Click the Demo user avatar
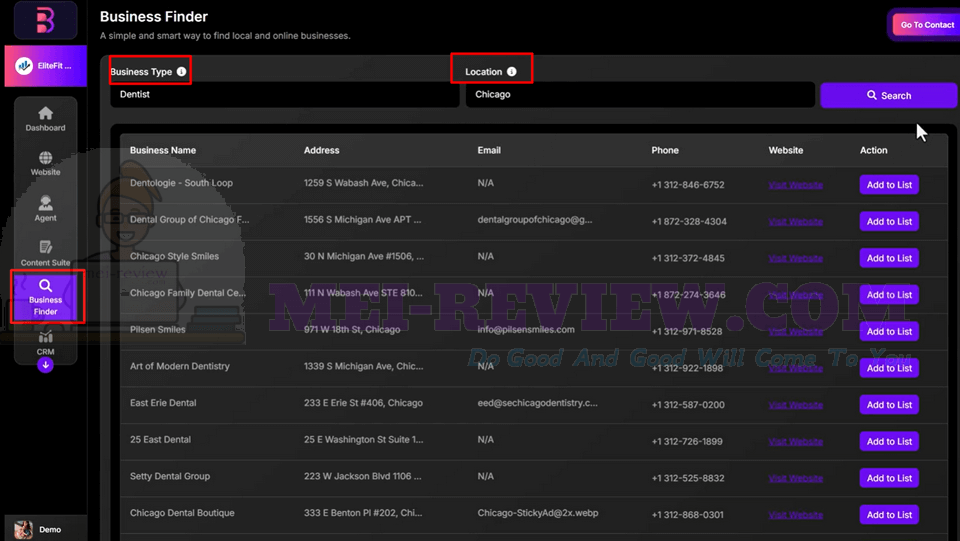 coord(23,529)
